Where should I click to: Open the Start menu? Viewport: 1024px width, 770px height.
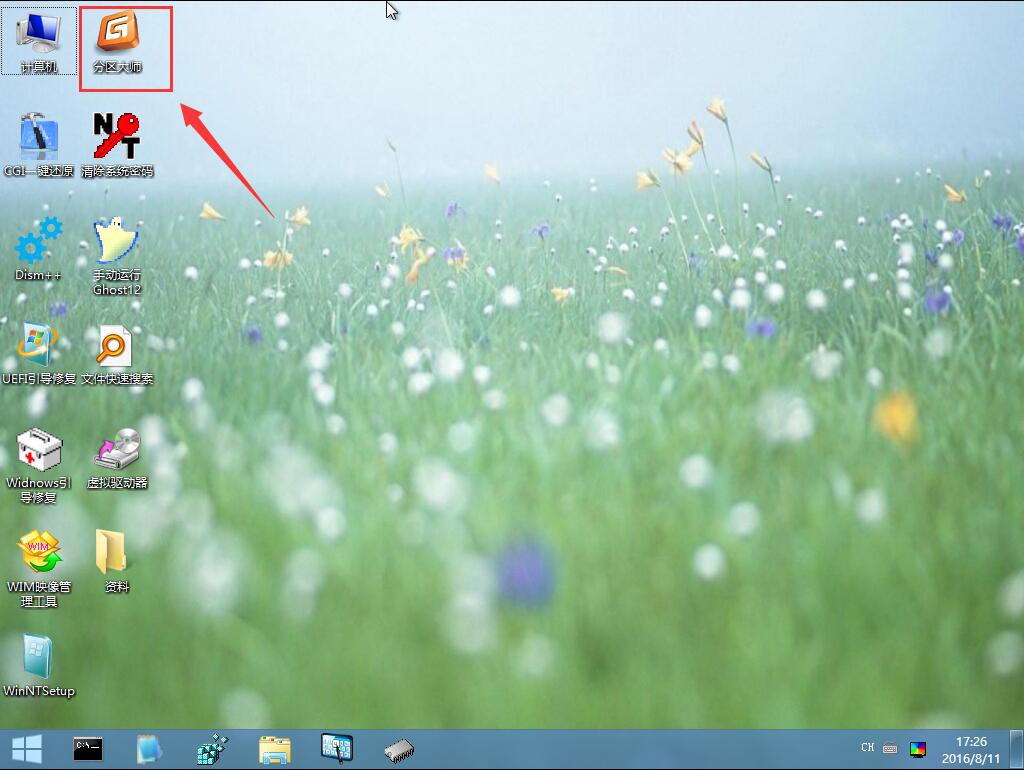tap(26, 747)
